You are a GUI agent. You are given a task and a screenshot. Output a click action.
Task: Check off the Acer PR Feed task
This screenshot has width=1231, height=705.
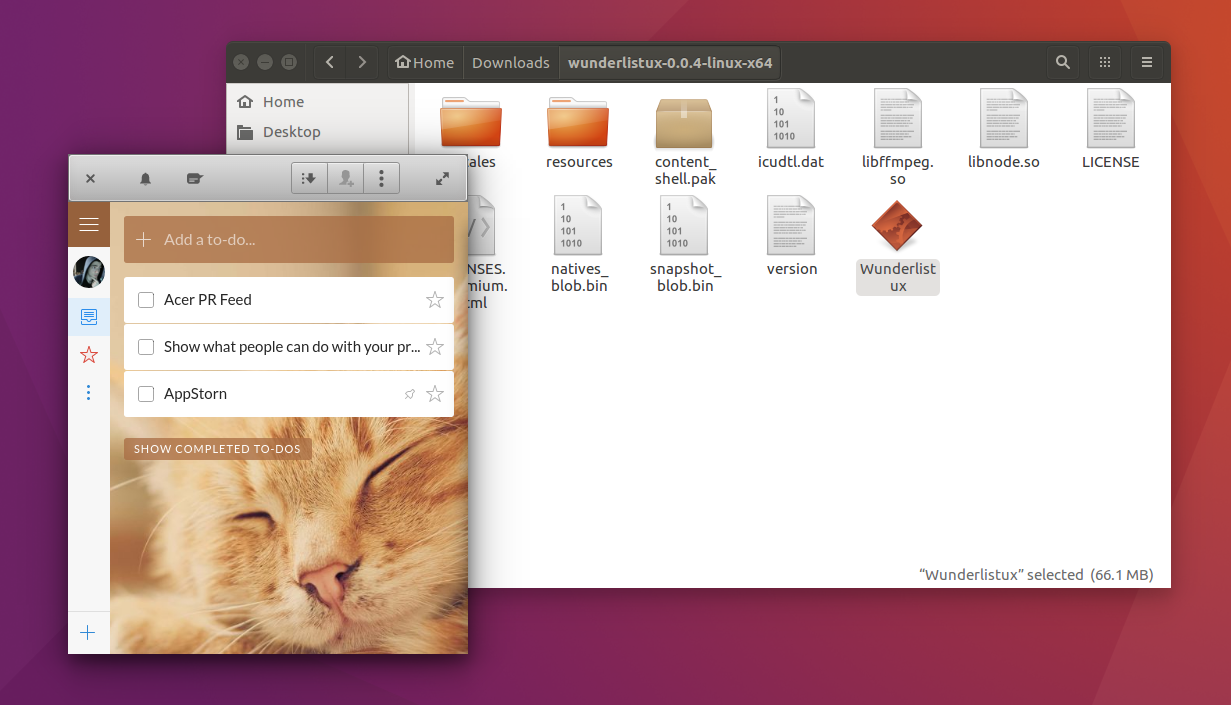coord(146,300)
